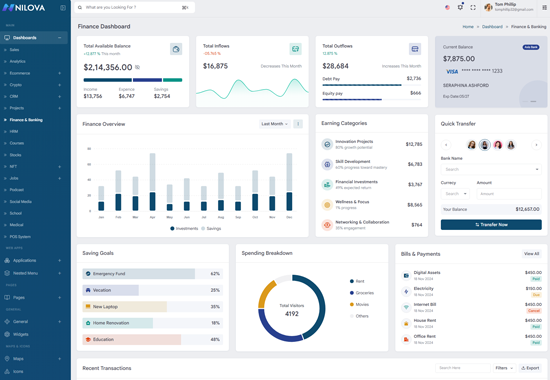Click Tom Phillip's profile avatar
Image resolution: width=550 pixels, height=380 pixels.
[x=488, y=7]
